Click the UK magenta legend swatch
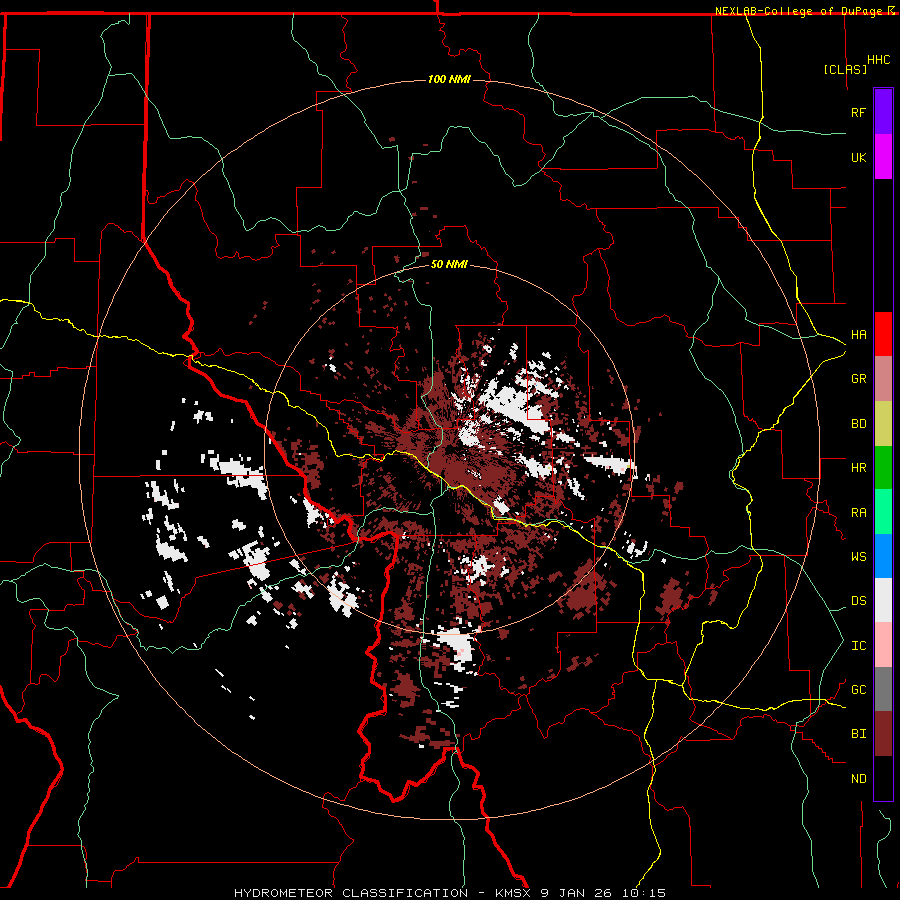This screenshot has width=900, height=900. click(x=883, y=157)
